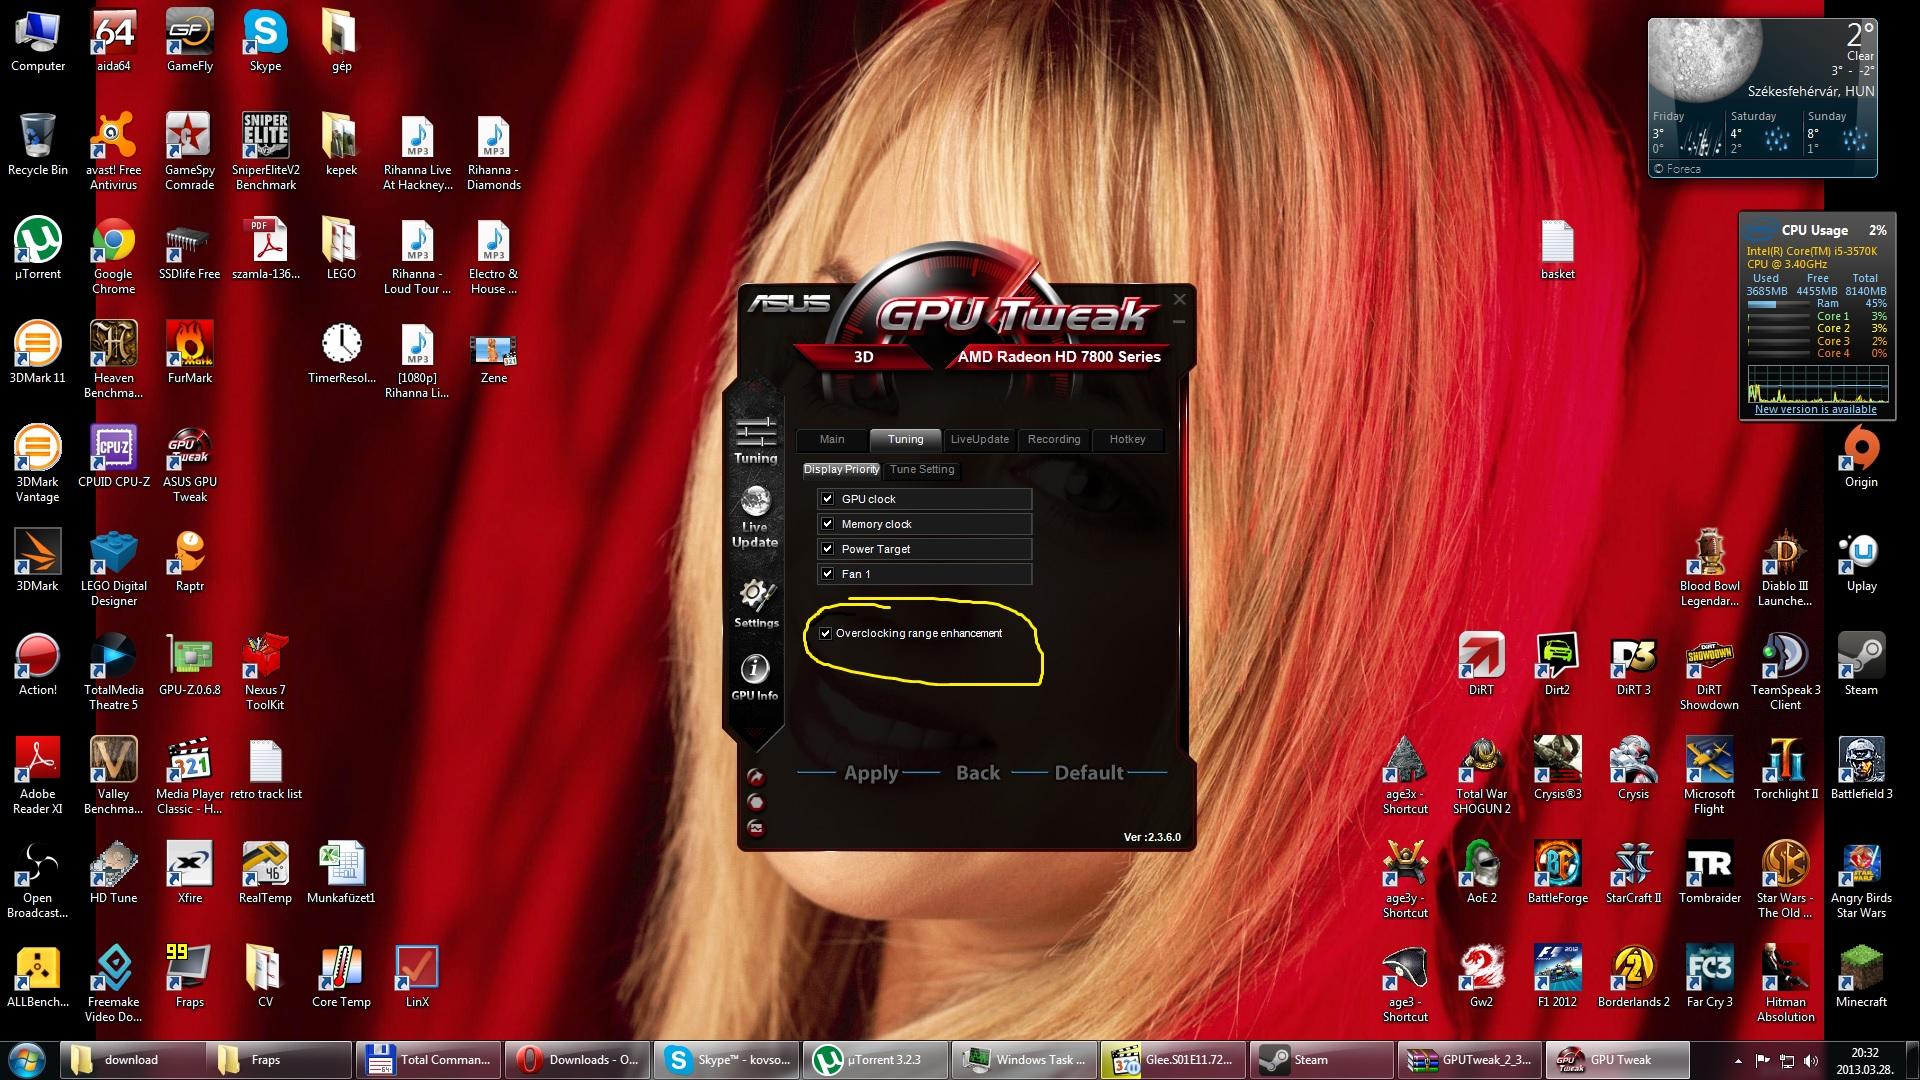Open the Steam desktop icon
The image size is (1920, 1080).
[x=1861, y=666]
